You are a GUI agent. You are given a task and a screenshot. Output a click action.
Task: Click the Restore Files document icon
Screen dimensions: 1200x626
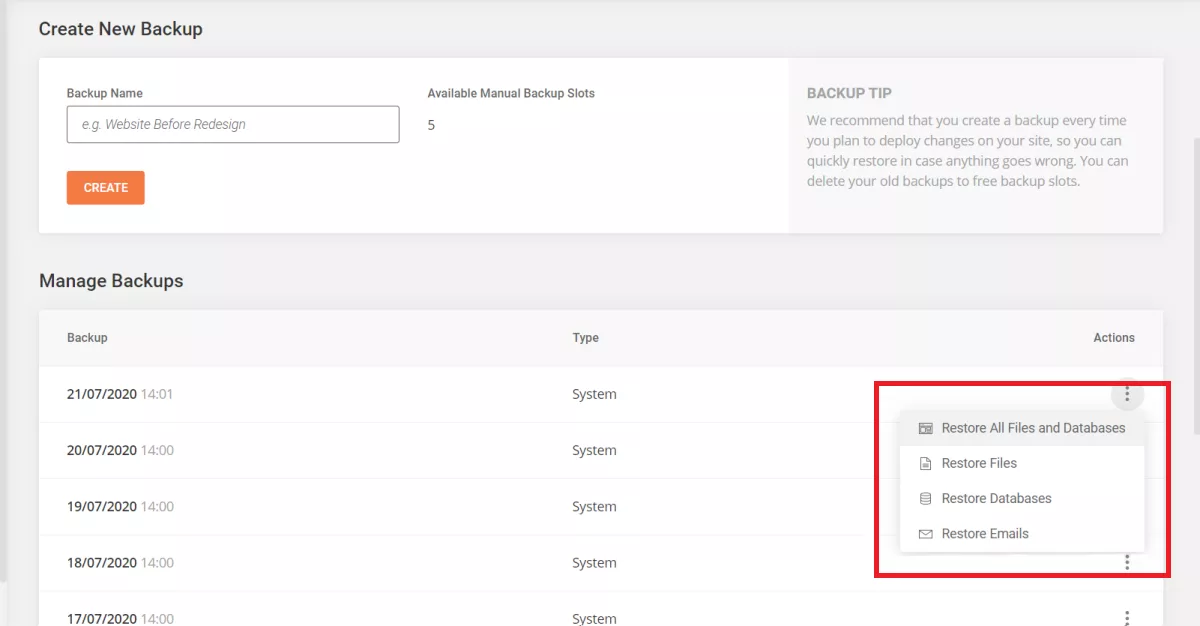point(925,463)
